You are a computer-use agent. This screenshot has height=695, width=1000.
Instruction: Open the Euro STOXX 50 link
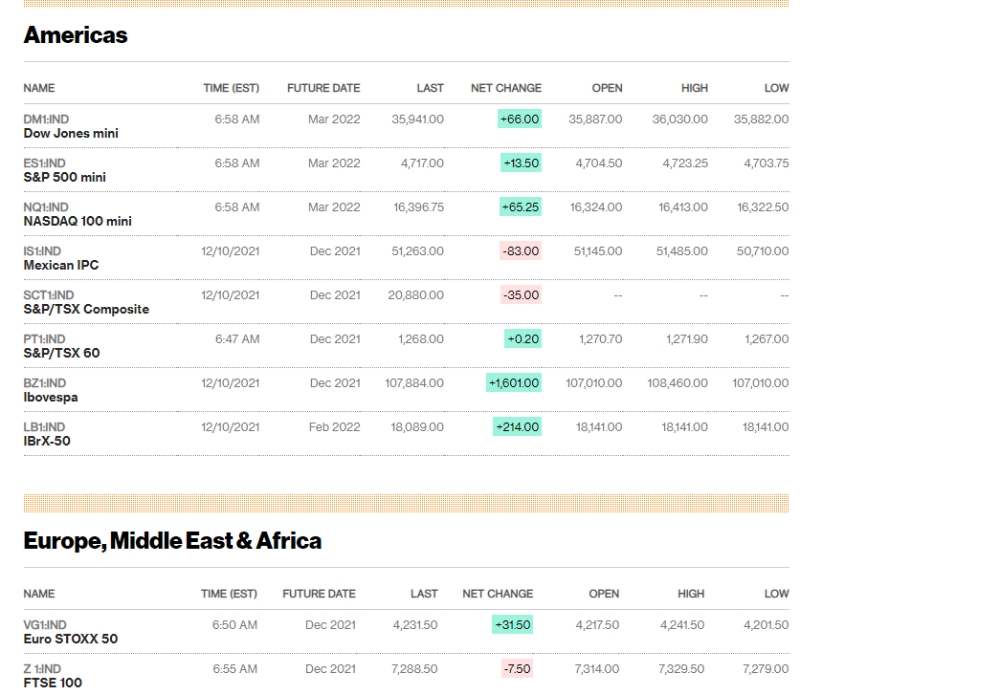(71, 639)
